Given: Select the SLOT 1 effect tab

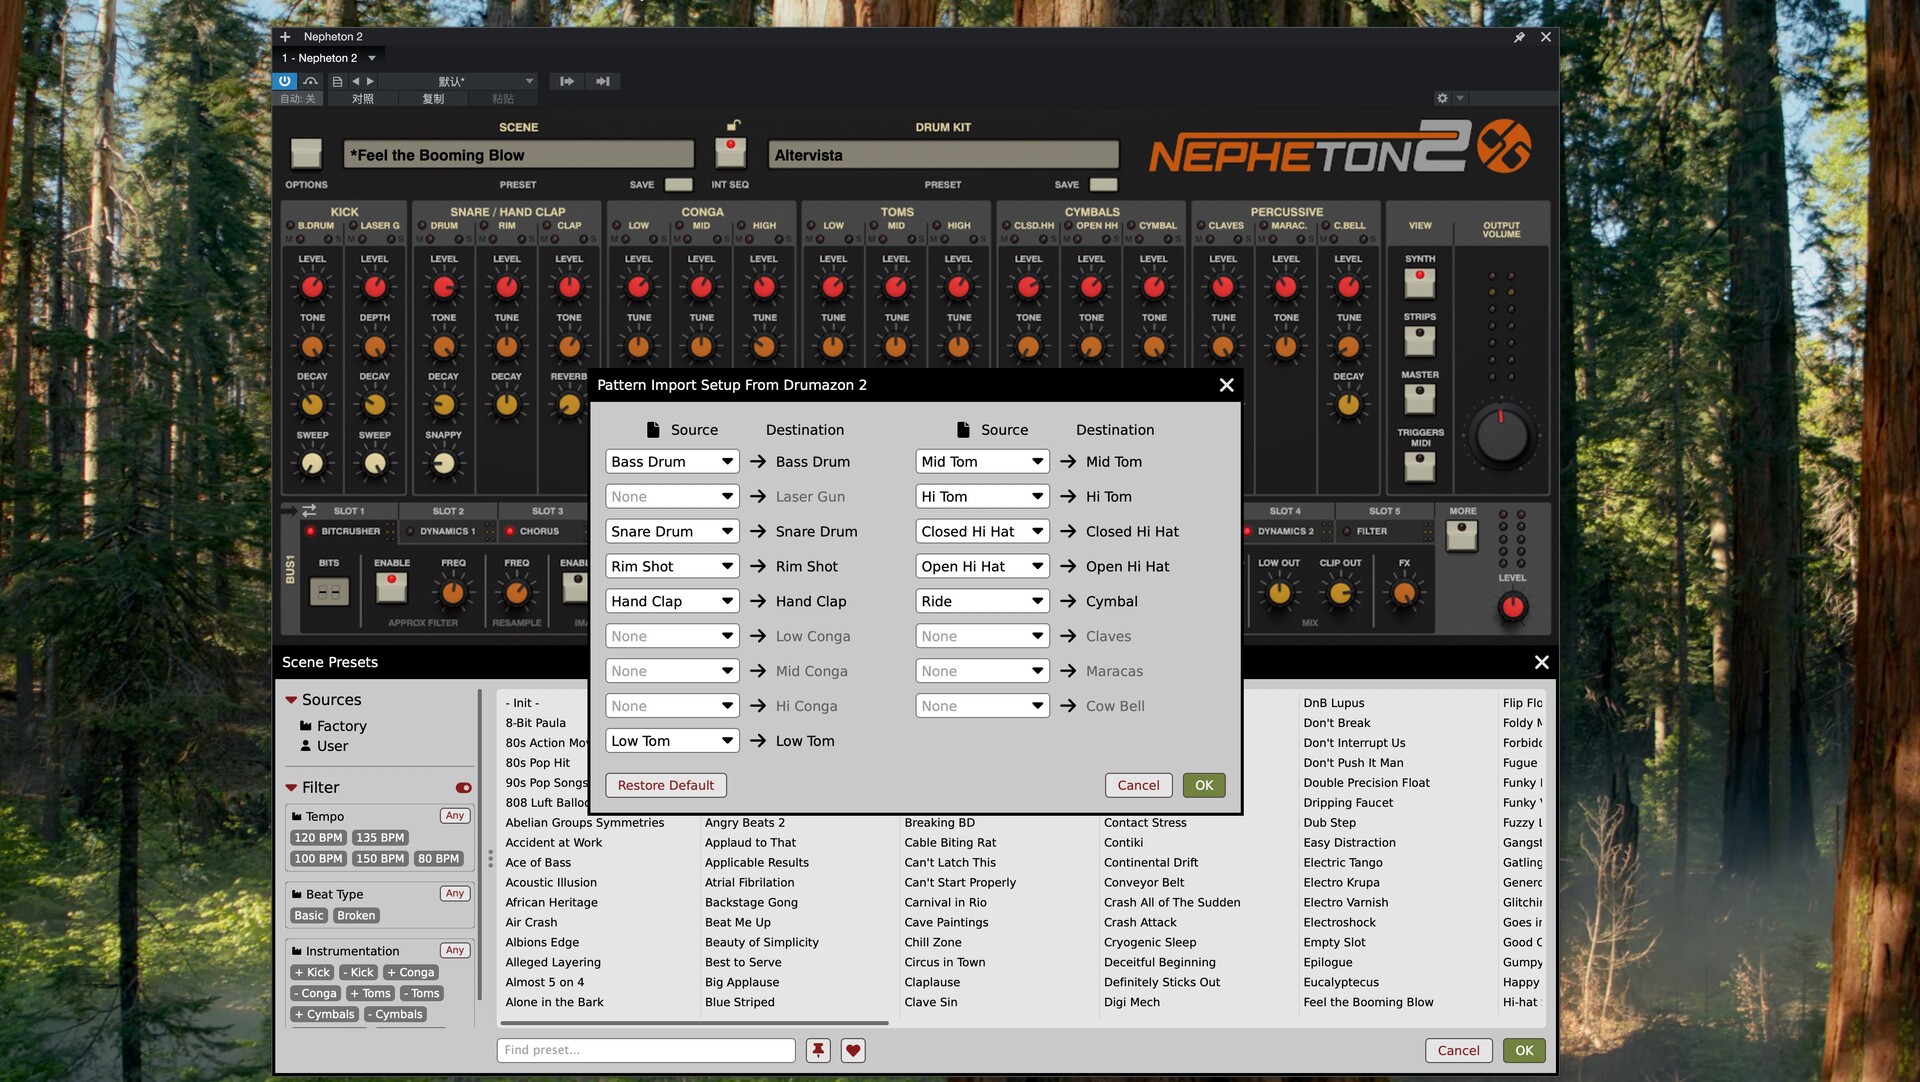Looking at the screenshot, I should click(349, 511).
